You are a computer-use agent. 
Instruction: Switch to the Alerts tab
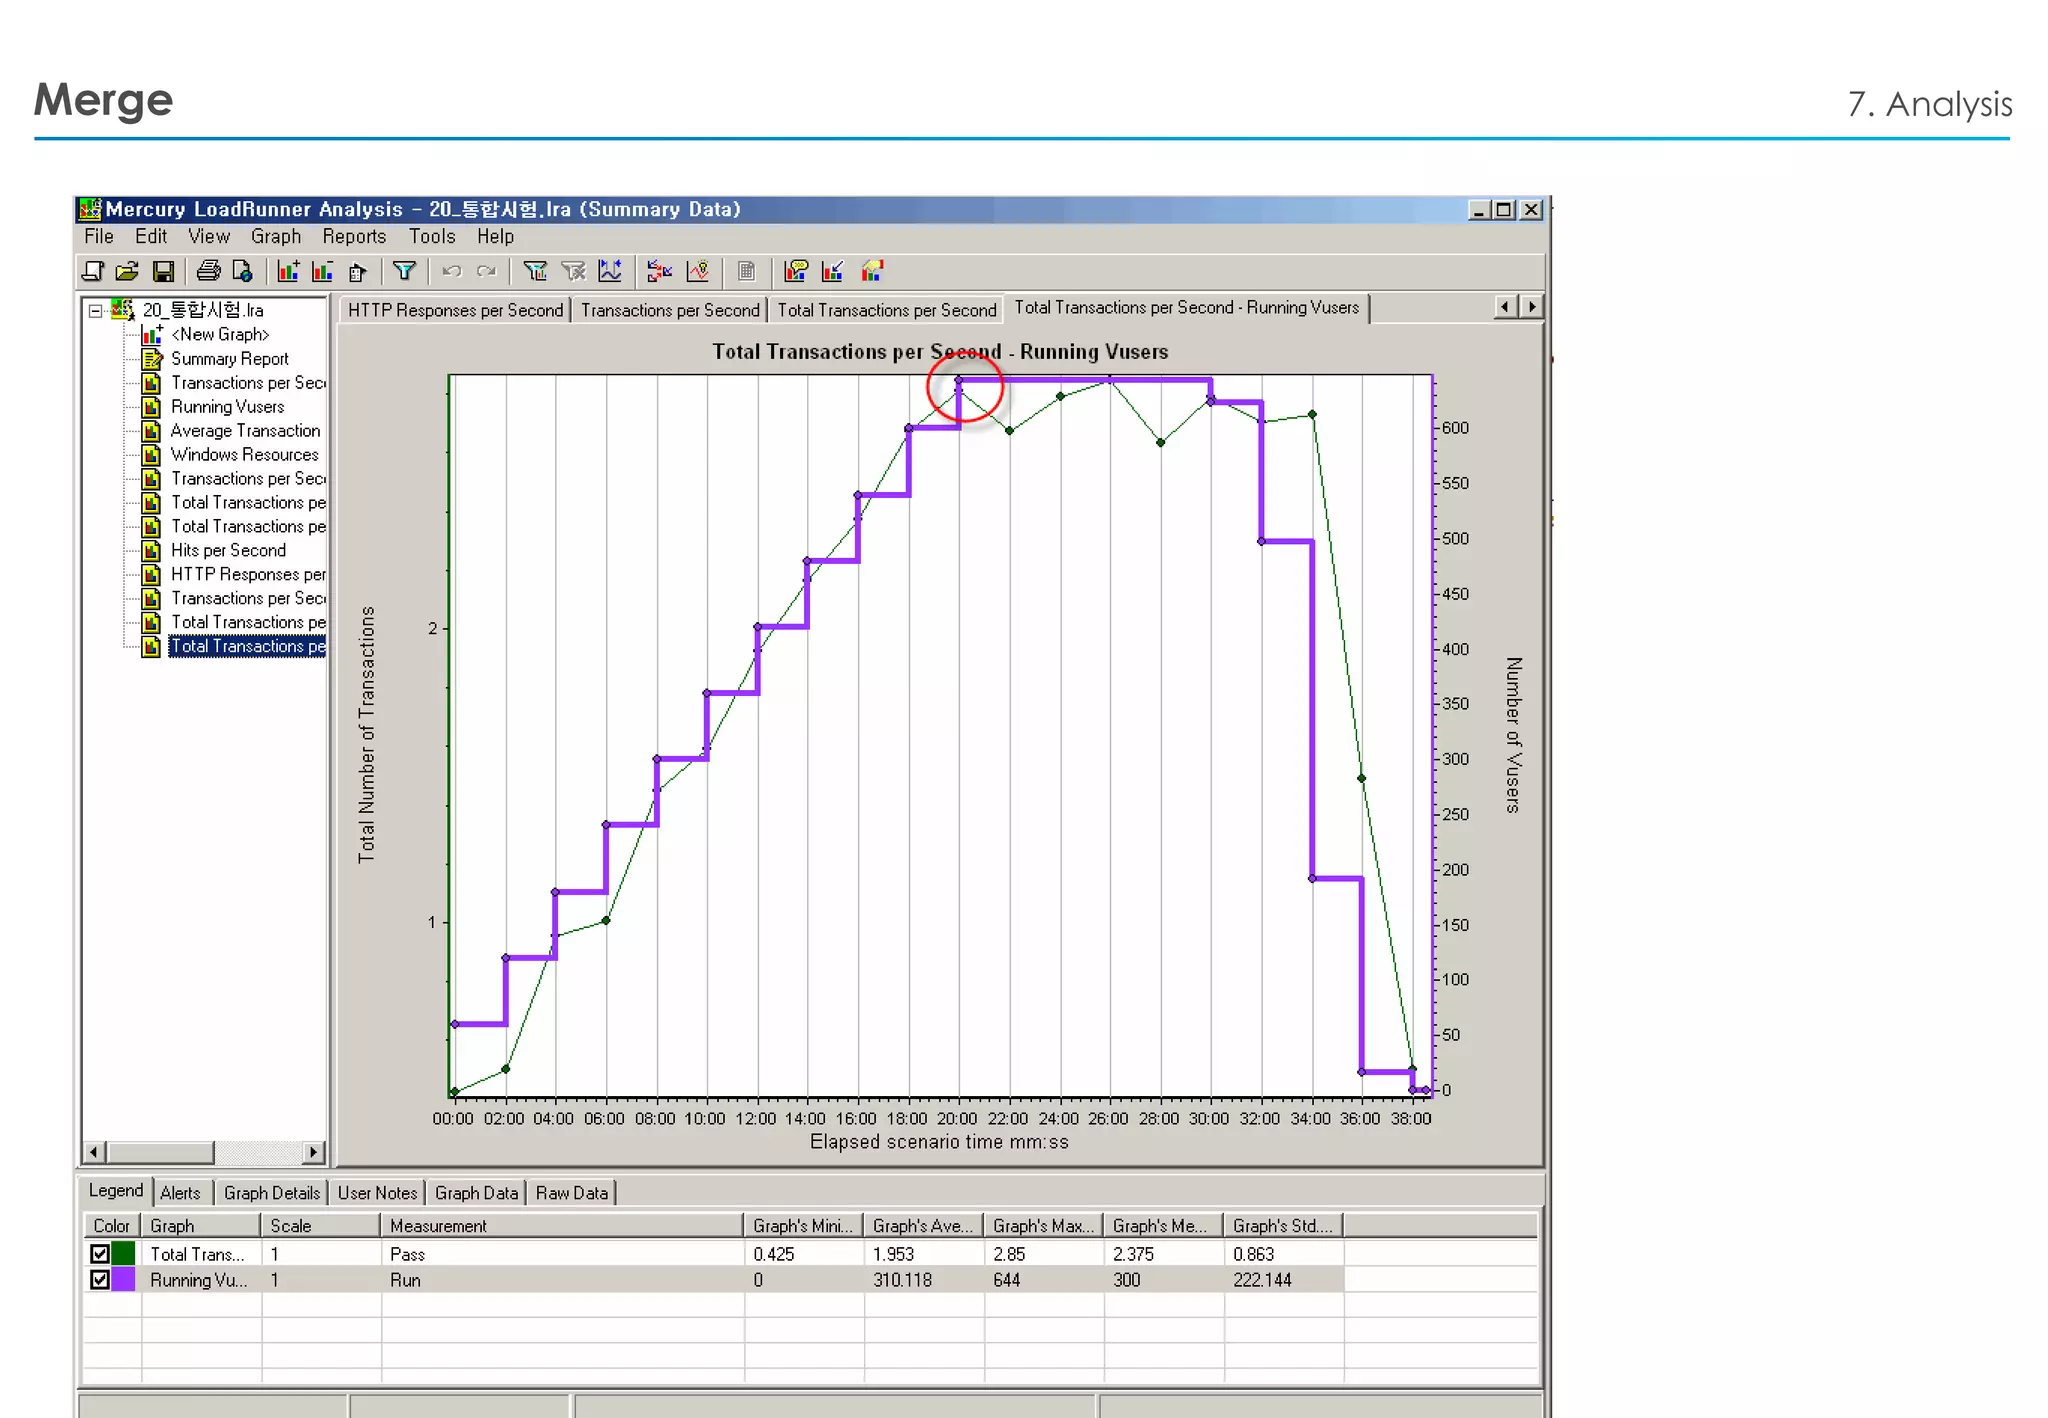180,1193
